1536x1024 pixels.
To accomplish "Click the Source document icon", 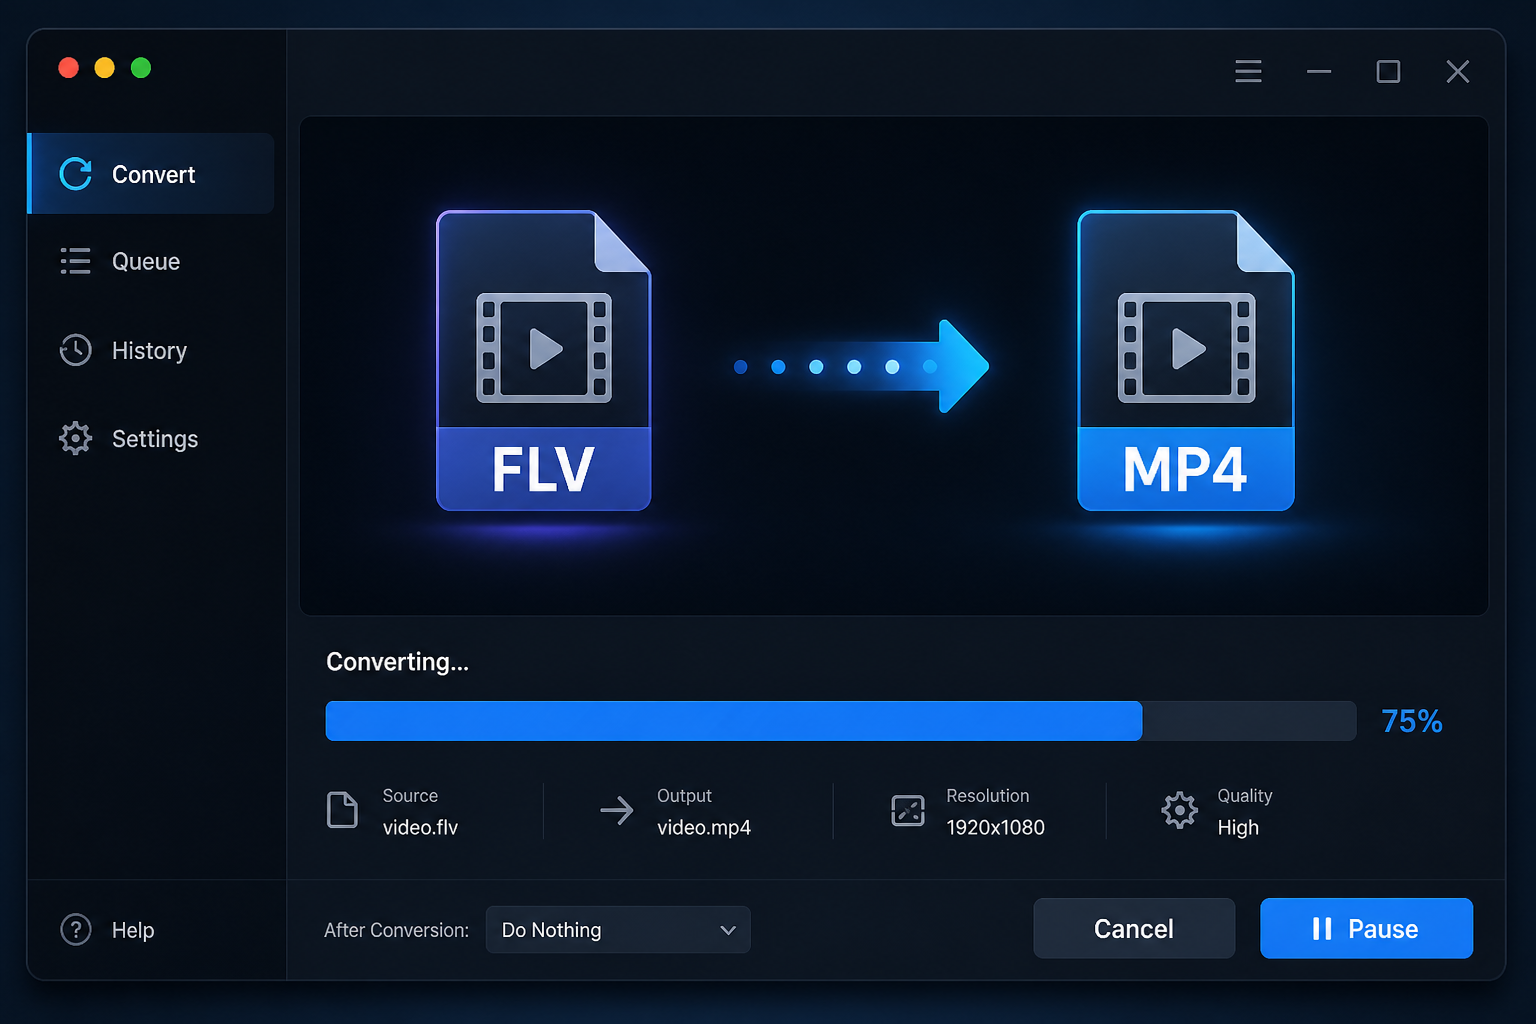I will pyautogui.click(x=342, y=810).
